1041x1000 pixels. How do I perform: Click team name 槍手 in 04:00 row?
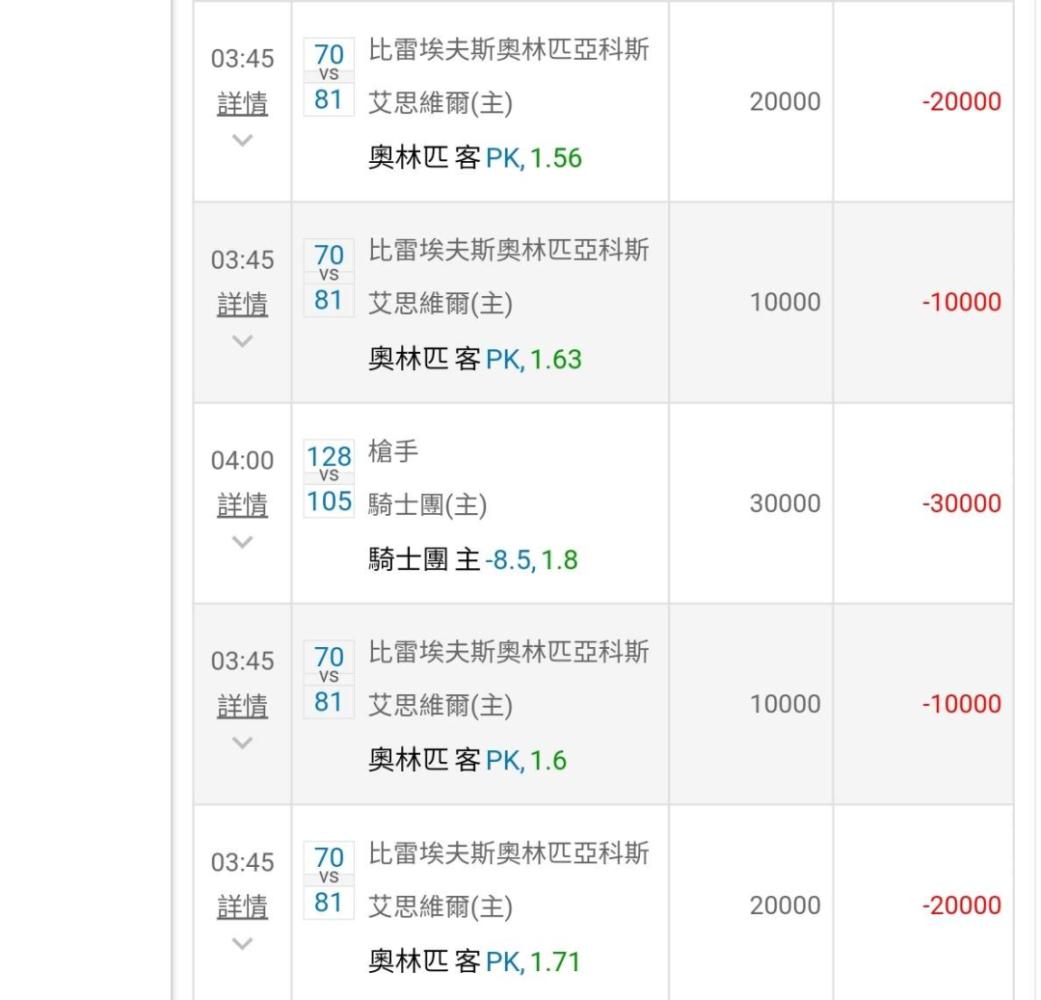[393, 452]
